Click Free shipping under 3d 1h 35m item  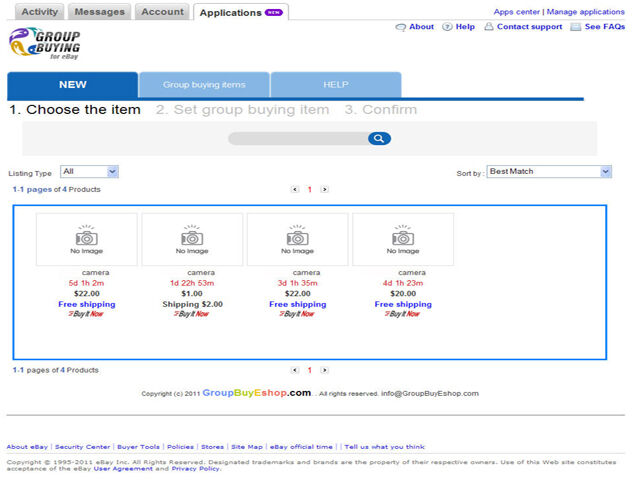pyautogui.click(x=298, y=304)
